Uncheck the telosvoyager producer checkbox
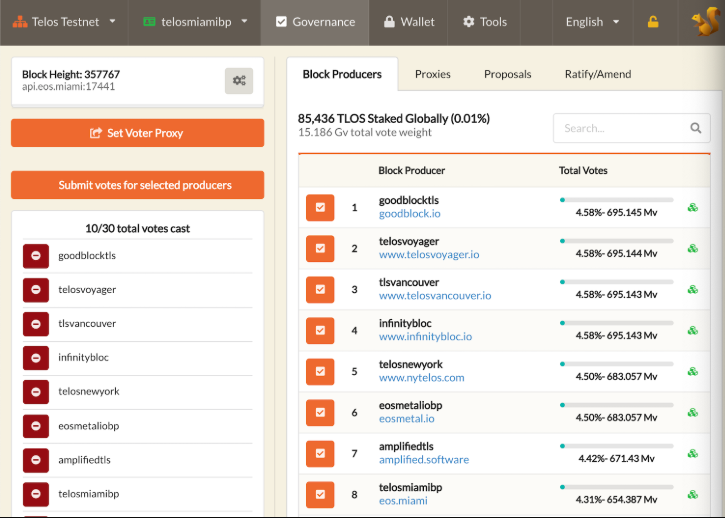 [x=320, y=248]
